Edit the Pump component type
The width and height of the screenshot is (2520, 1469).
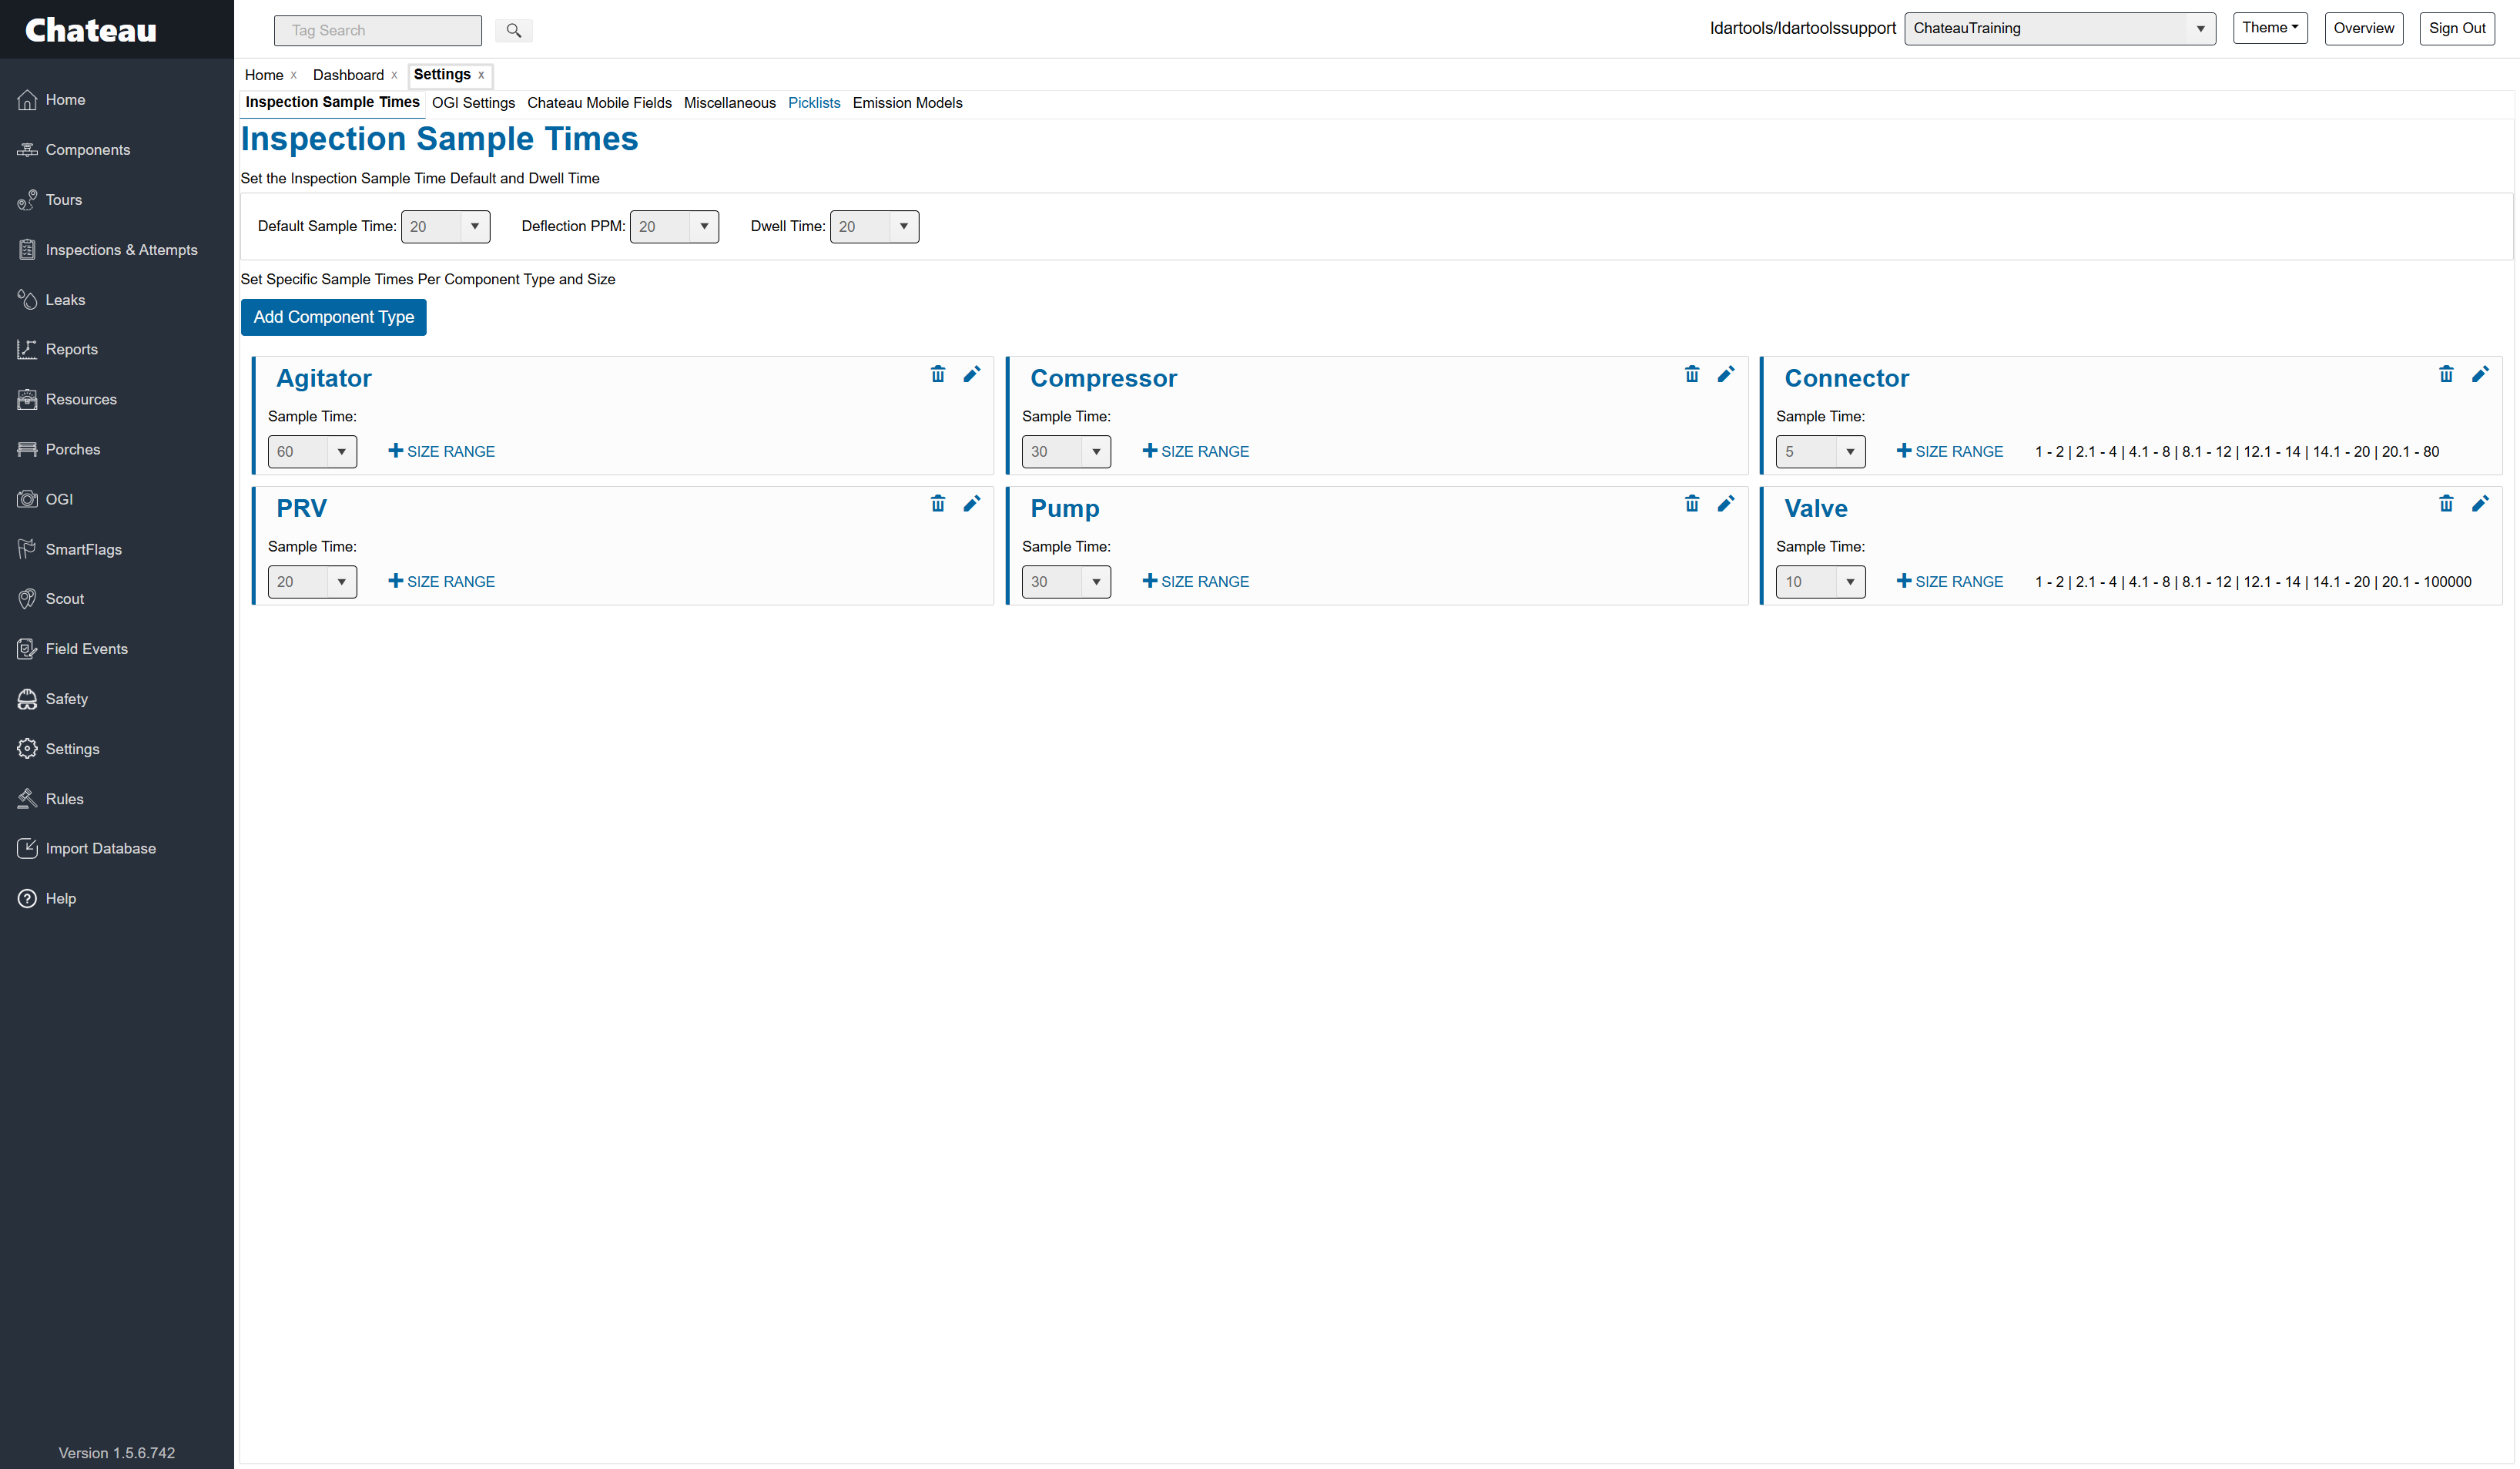pos(1726,504)
